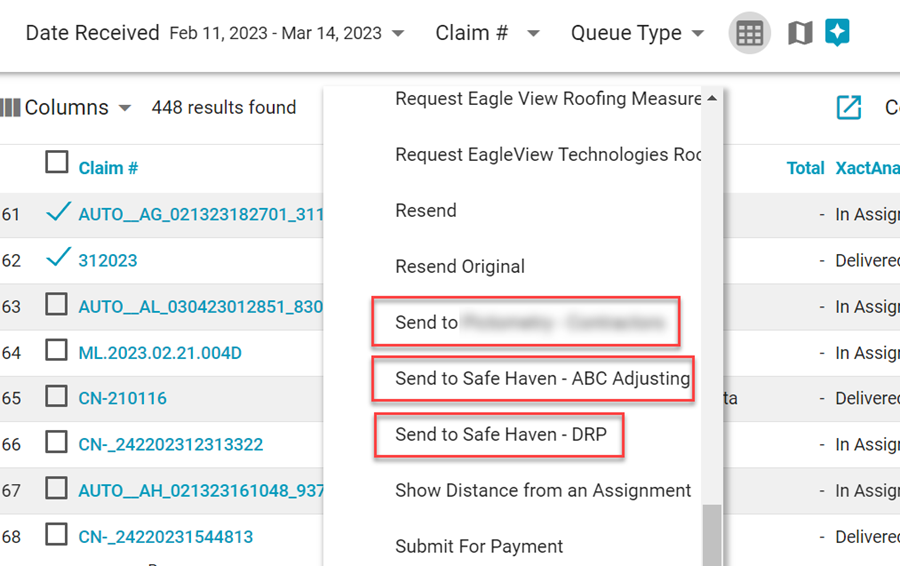Open claim link 312023
This screenshot has width=900, height=566.
[108, 261]
